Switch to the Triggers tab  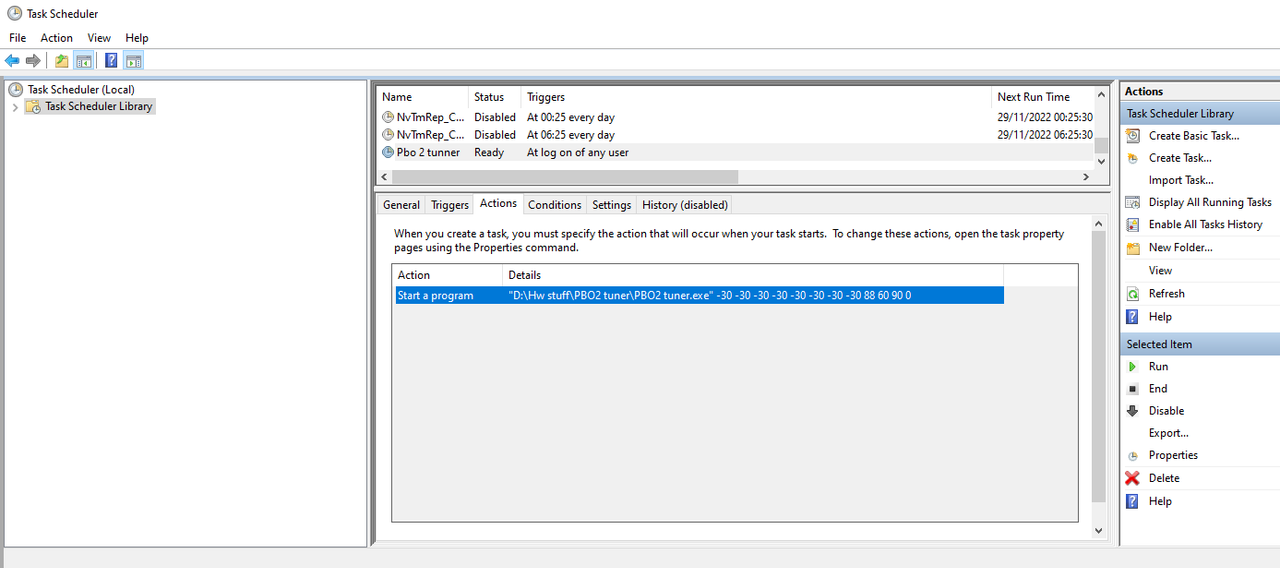click(x=449, y=205)
